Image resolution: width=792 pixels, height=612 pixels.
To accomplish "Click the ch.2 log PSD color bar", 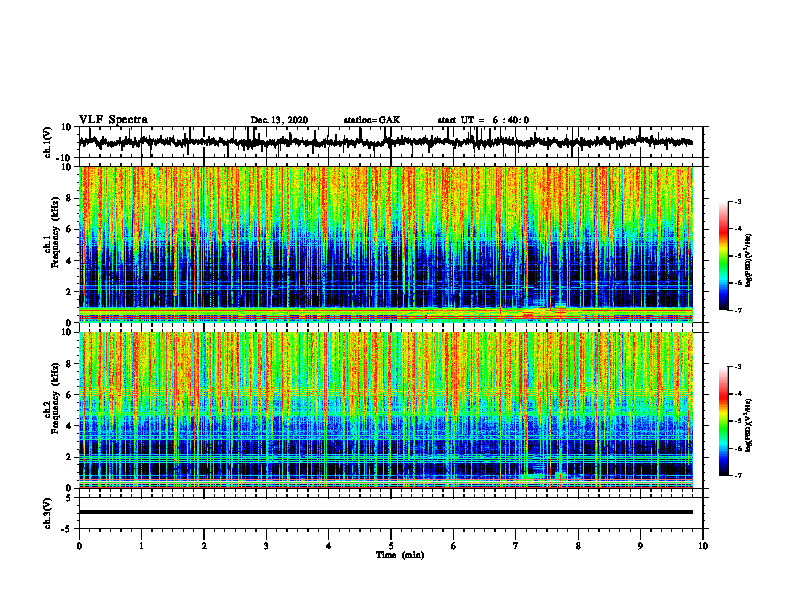I will tap(724, 421).
